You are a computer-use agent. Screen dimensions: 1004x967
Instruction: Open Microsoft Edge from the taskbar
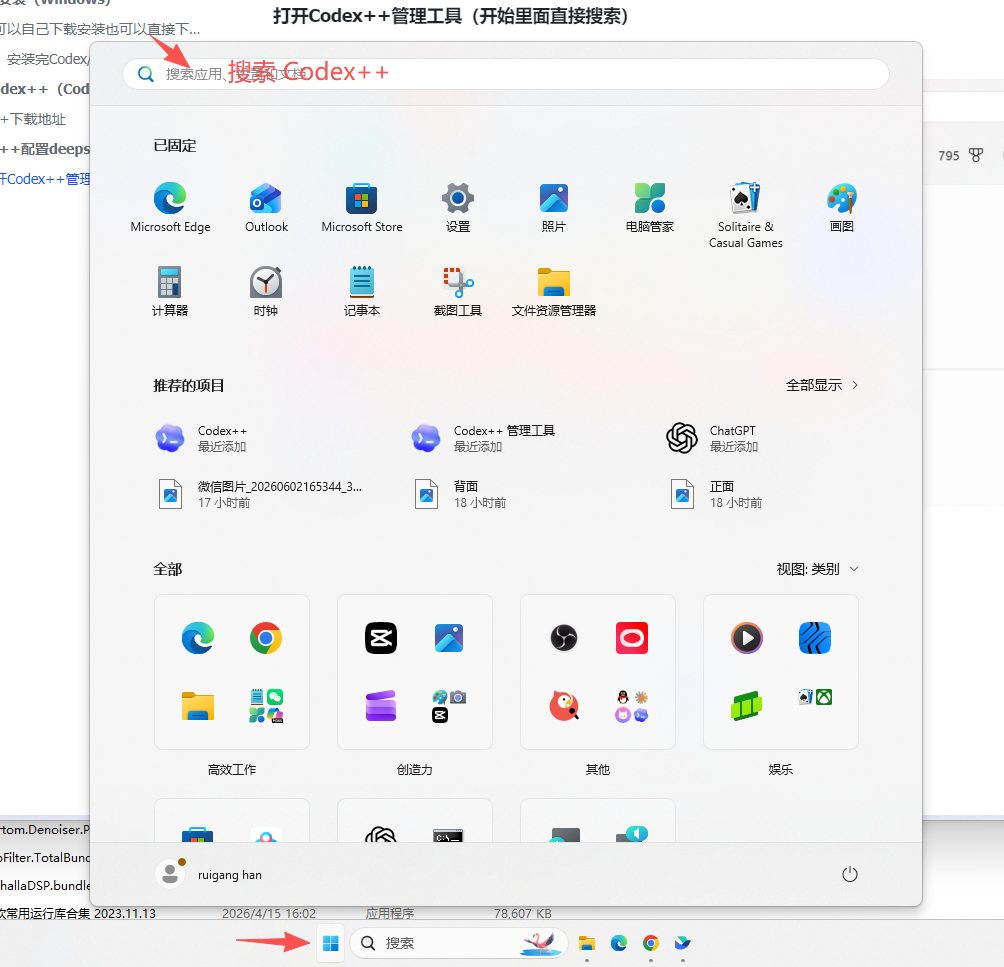(x=619, y=943)
